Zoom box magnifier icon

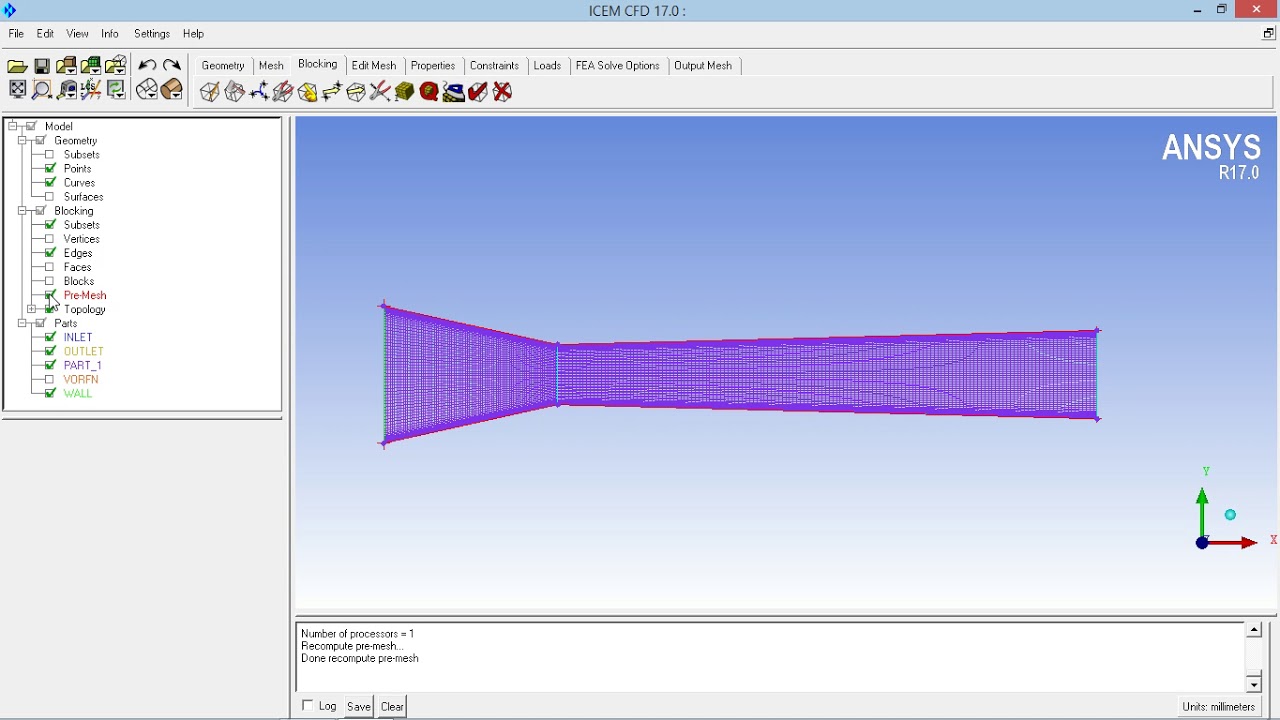42,90
